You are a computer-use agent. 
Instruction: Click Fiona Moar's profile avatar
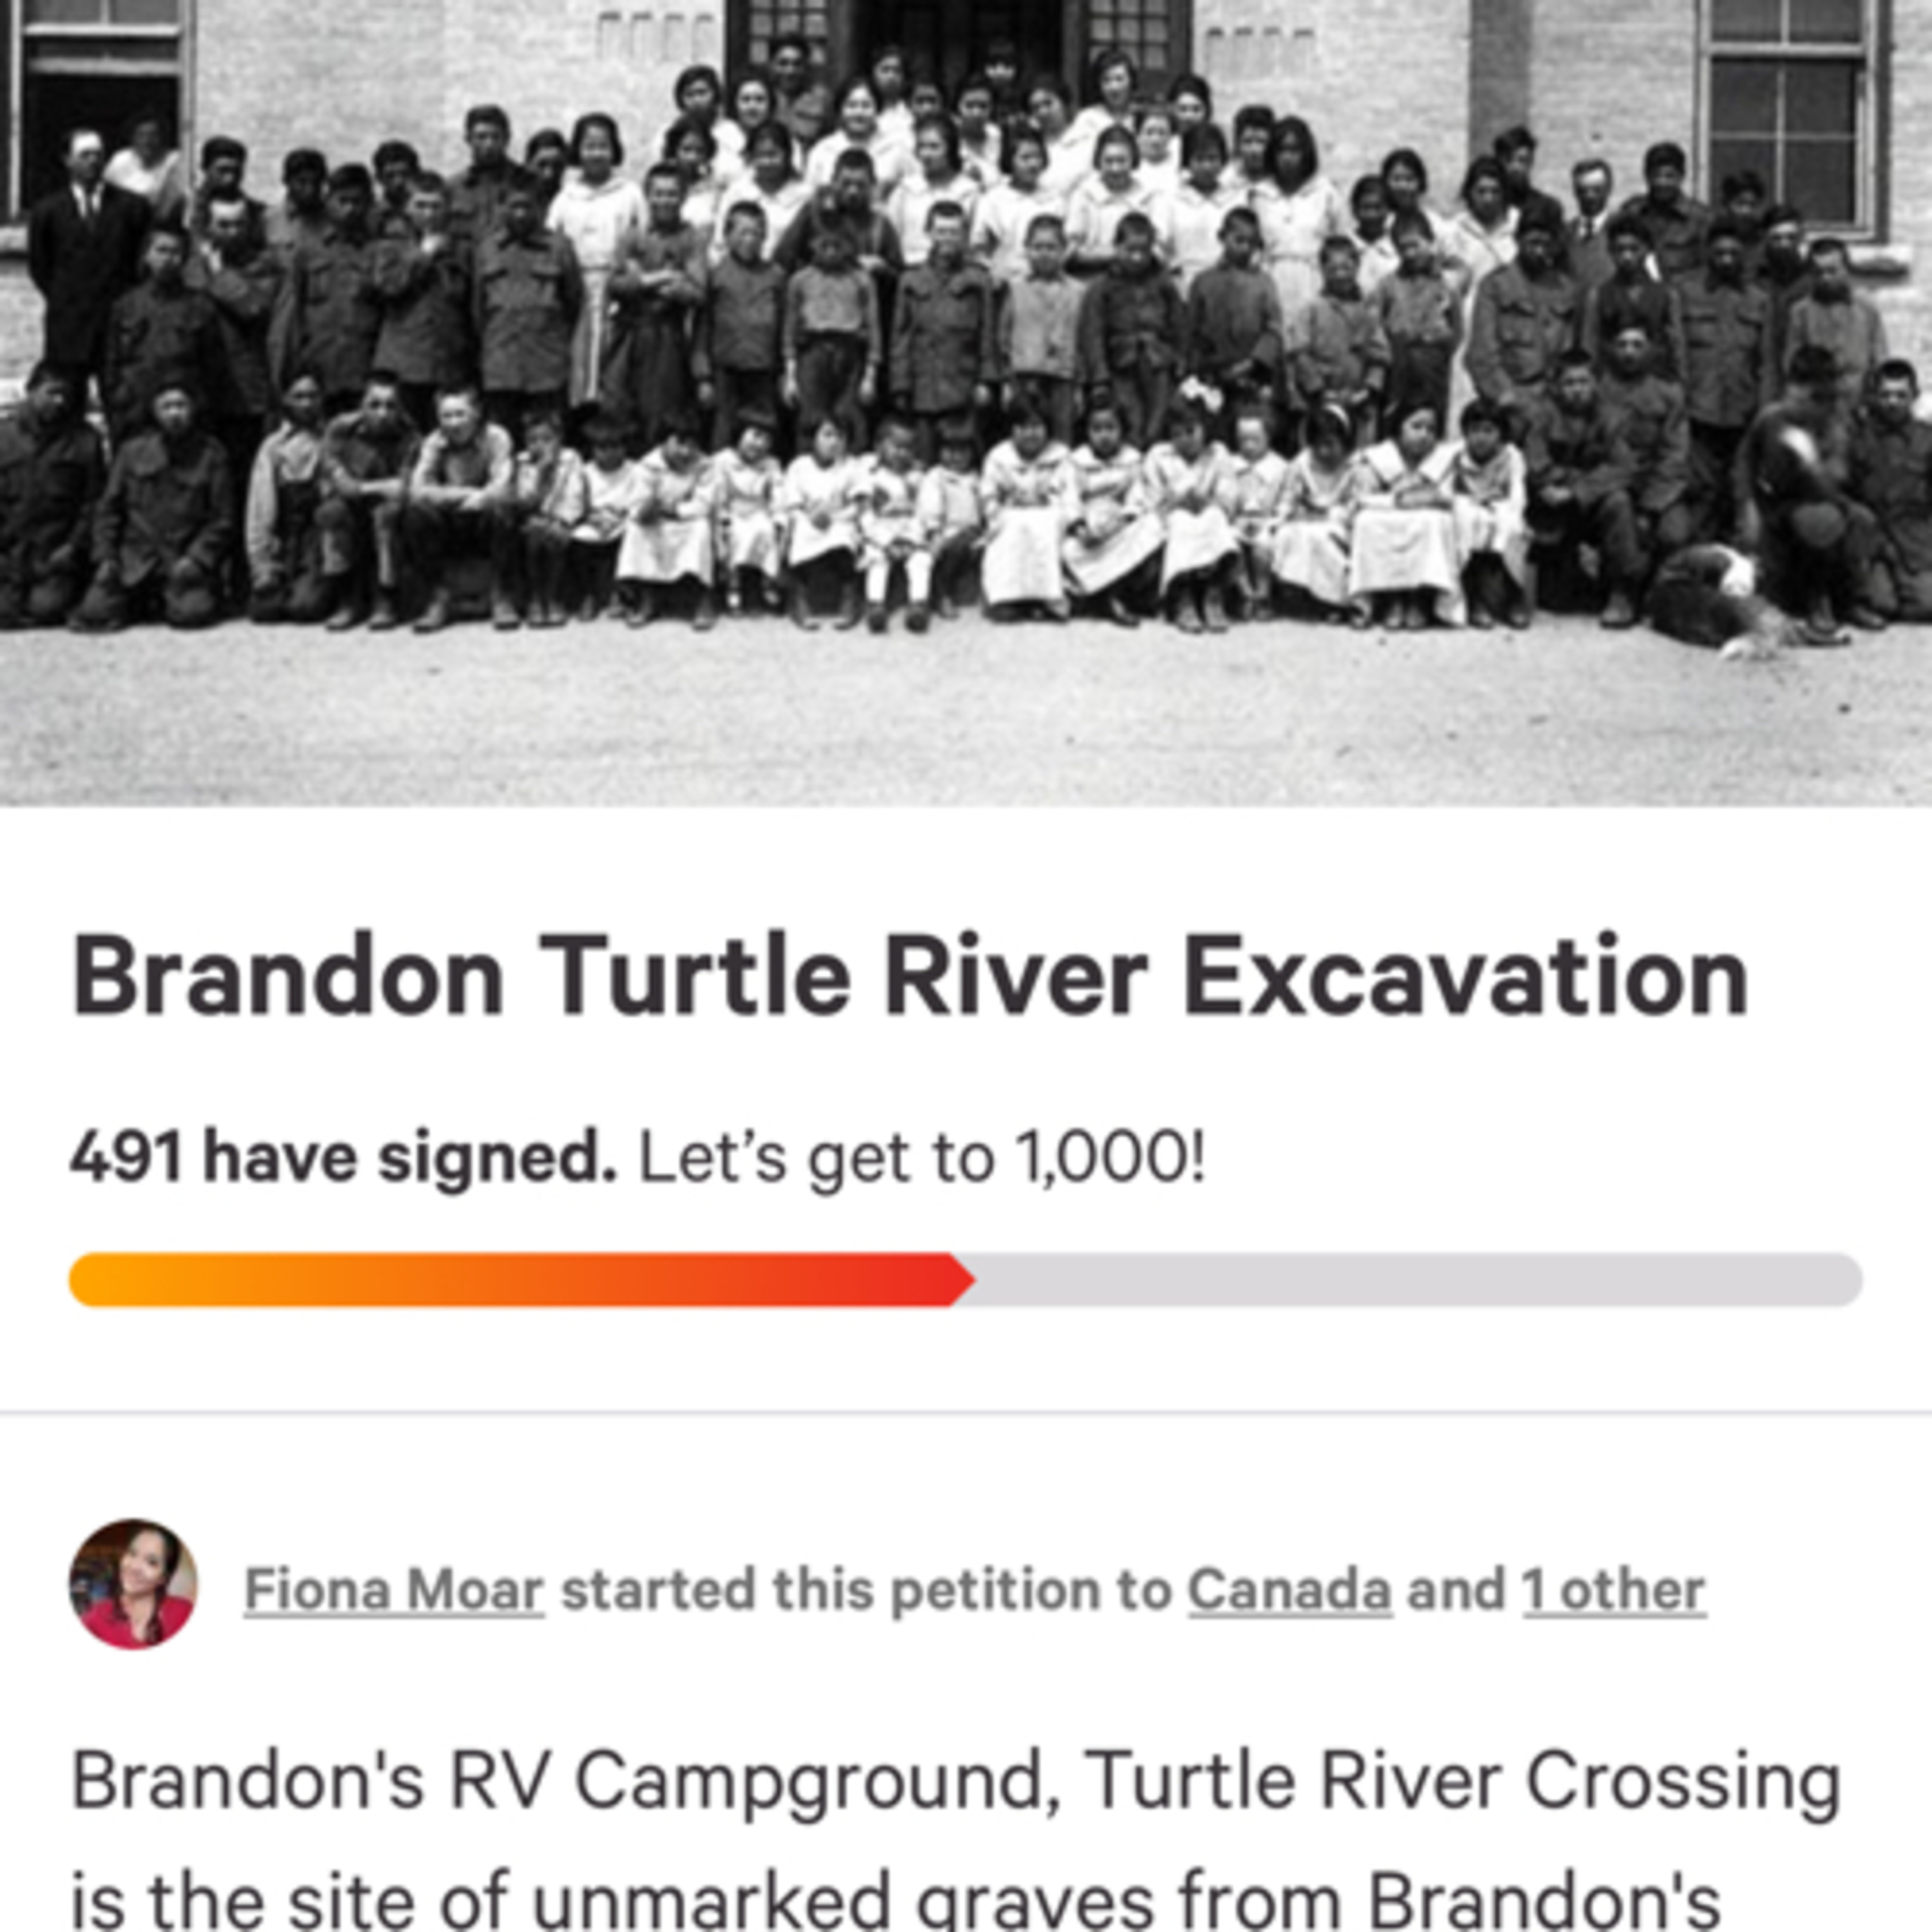pyautogui.click(x=133, y=1584)
